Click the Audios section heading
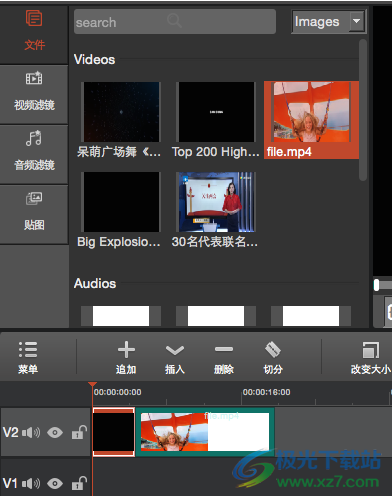392x498 pixels. [x=95, y=284]
